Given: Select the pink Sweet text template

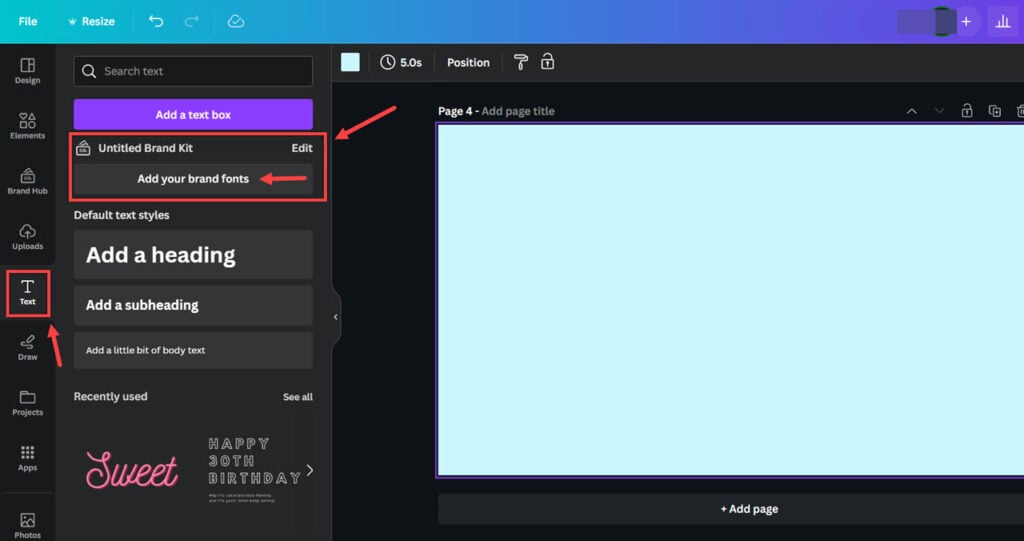Looking at the screenshot, I should click(x=132, y=470).
